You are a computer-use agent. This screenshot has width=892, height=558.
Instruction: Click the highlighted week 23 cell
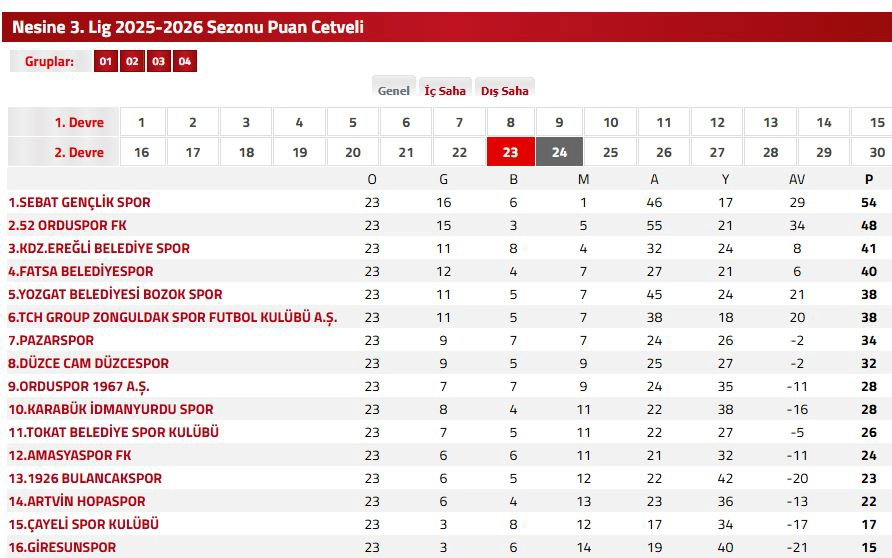point(510,153)
